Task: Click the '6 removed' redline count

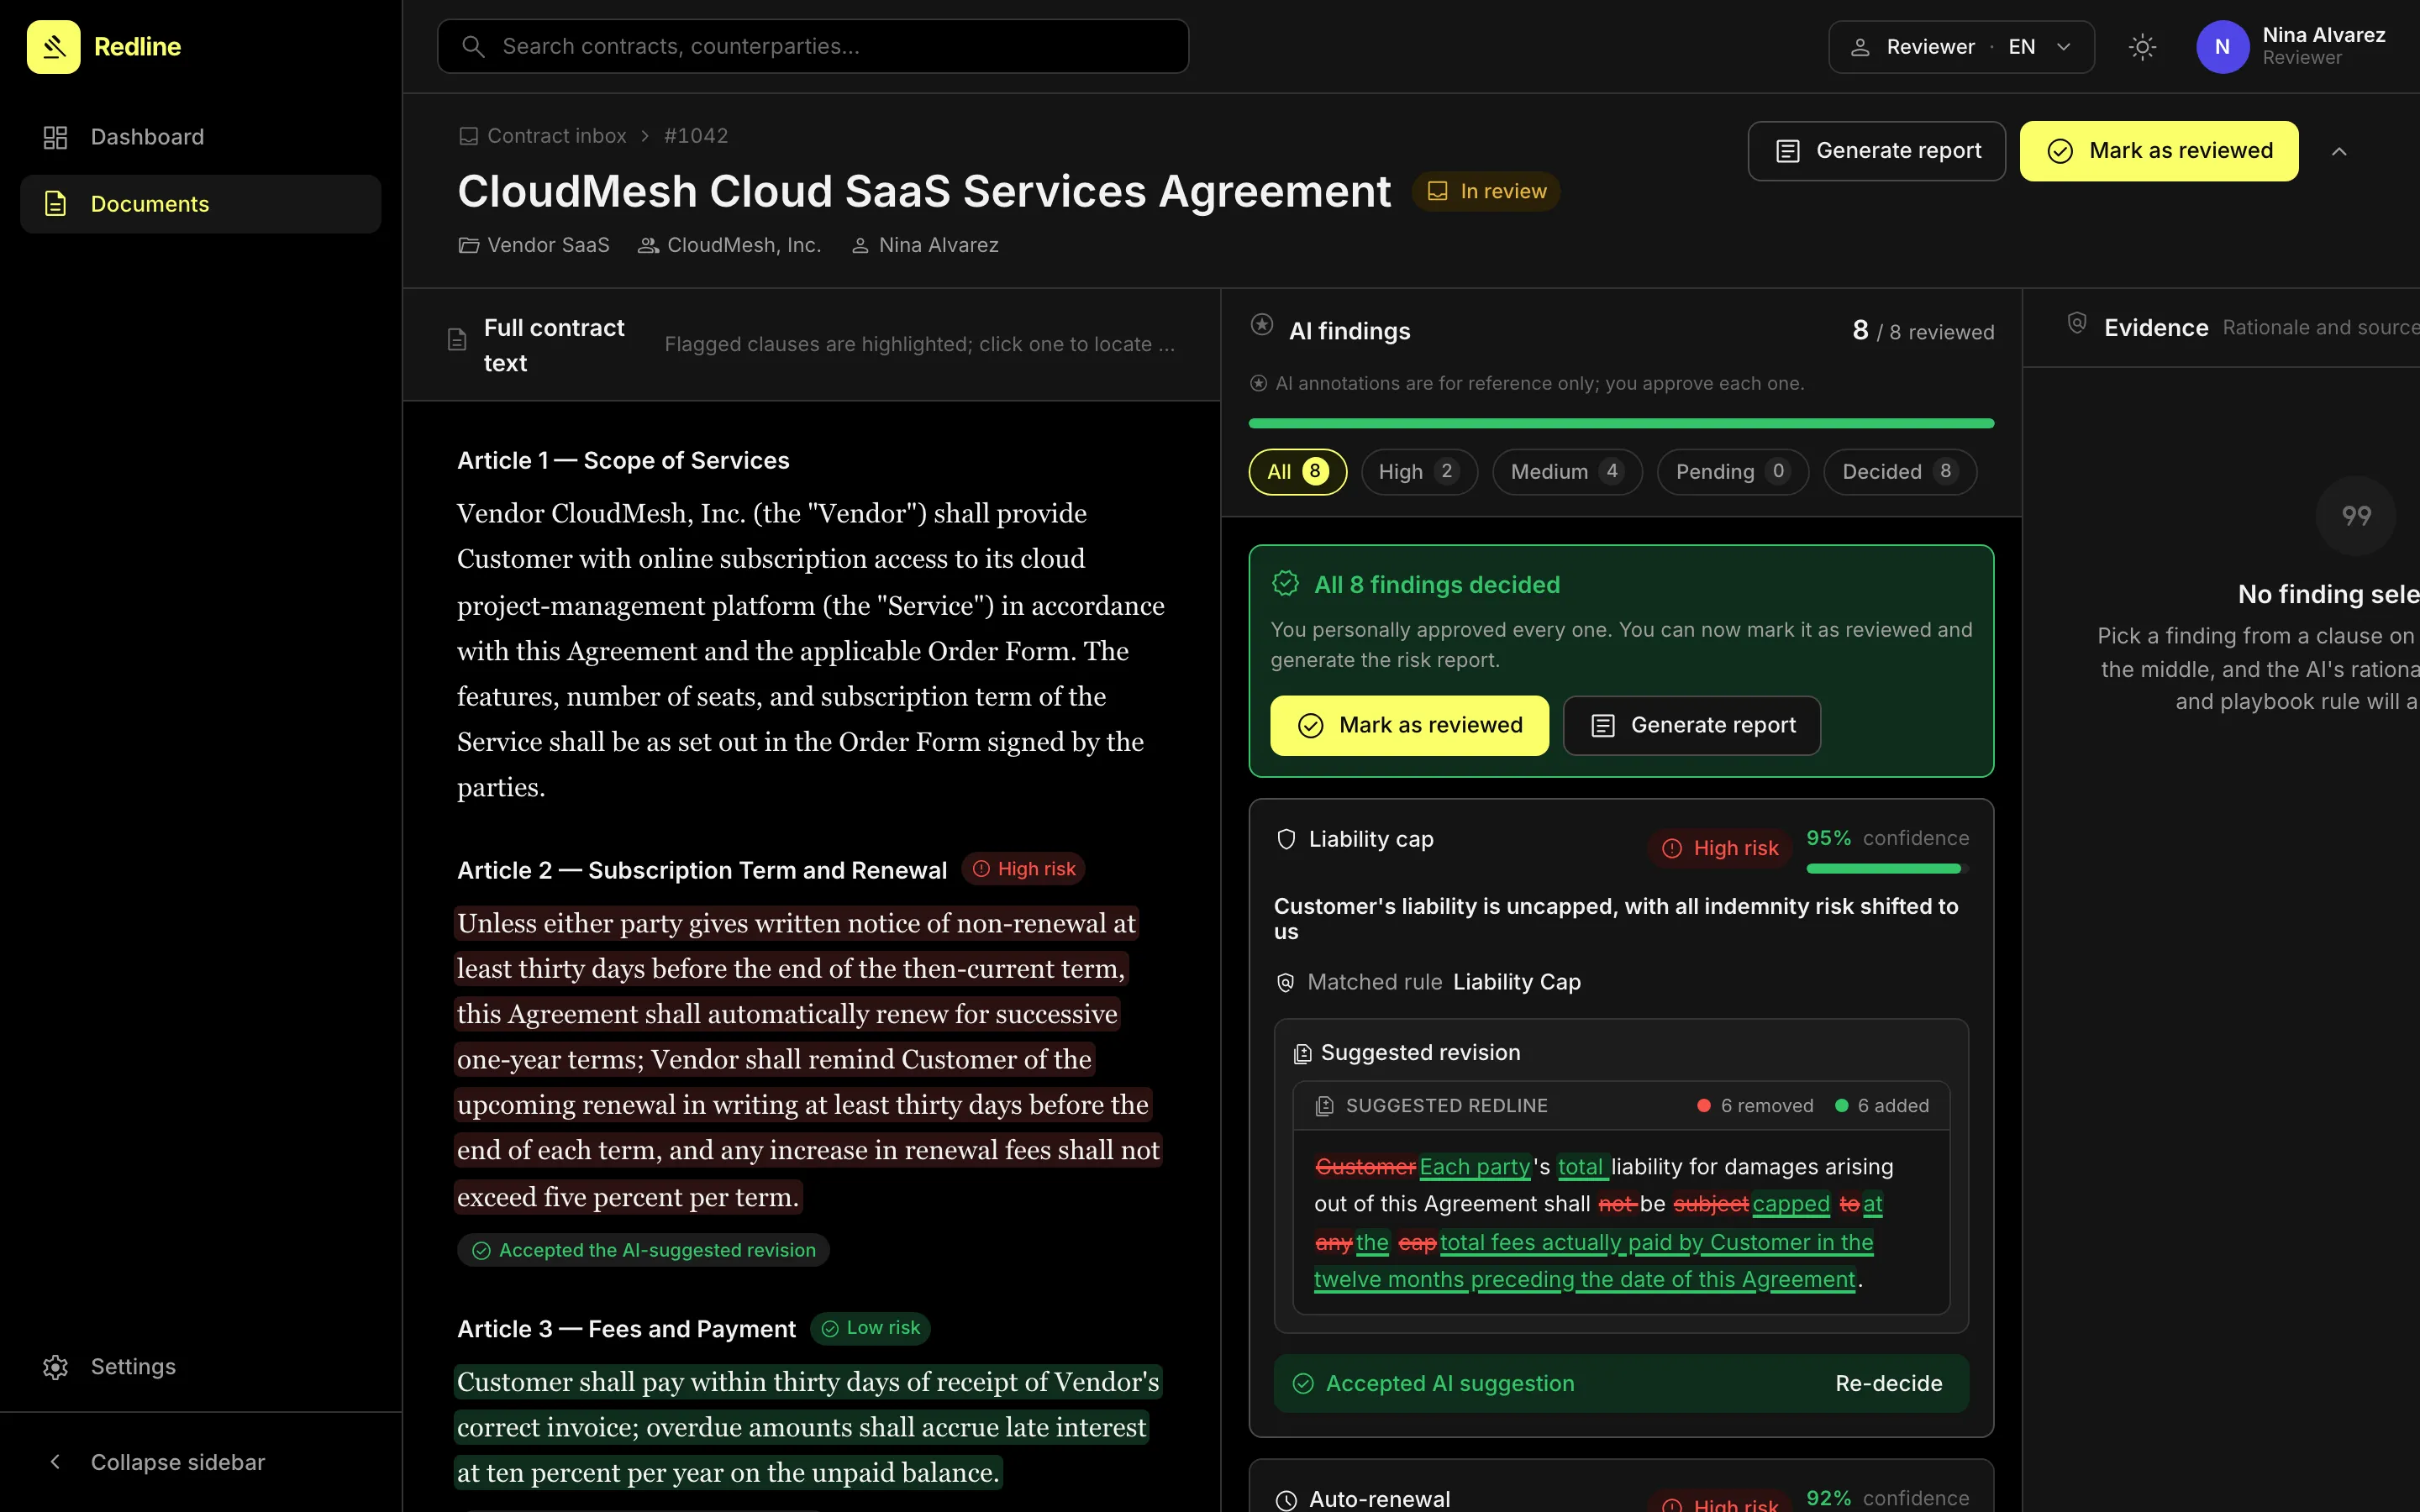Action: 1755,1106
